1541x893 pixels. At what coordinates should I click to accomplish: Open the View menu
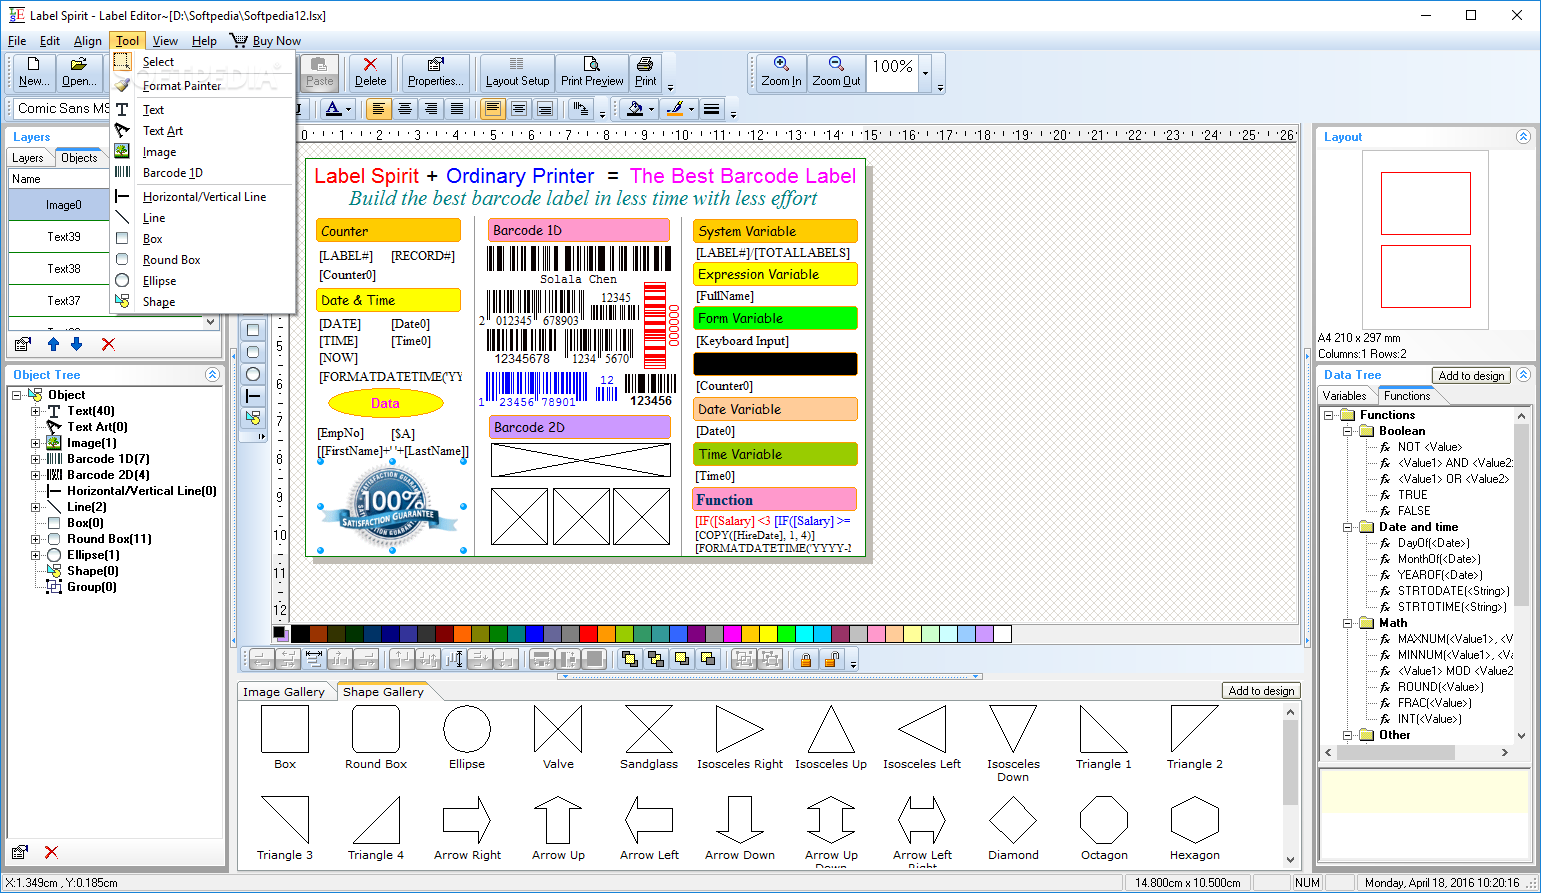165,41
